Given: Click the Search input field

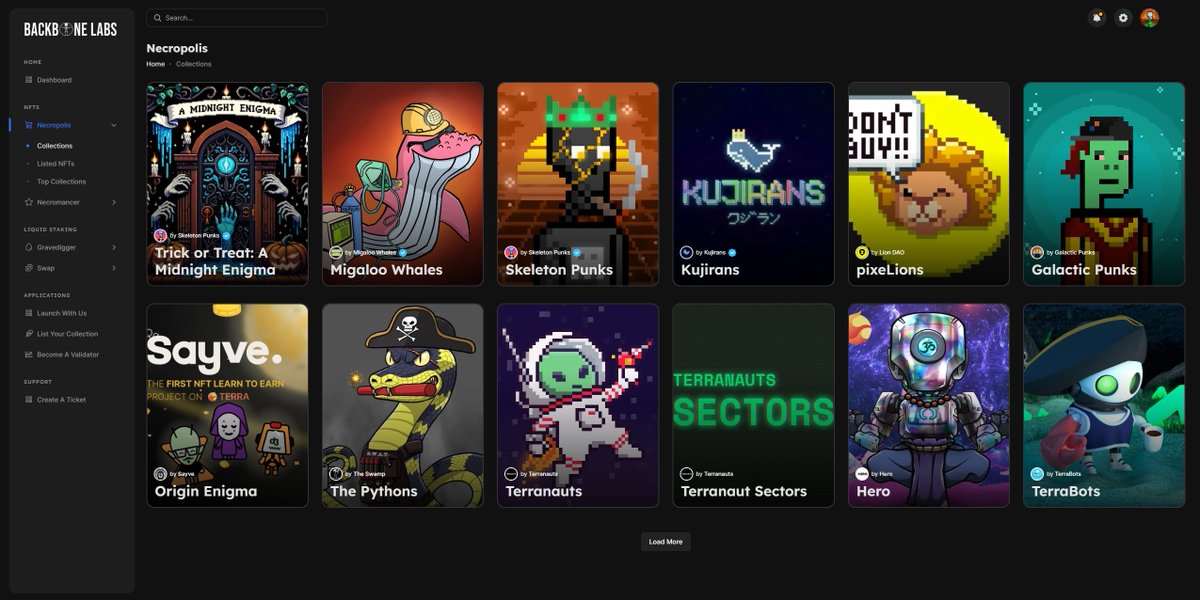Looking at the screenshot, I should [x=236, y=18].
